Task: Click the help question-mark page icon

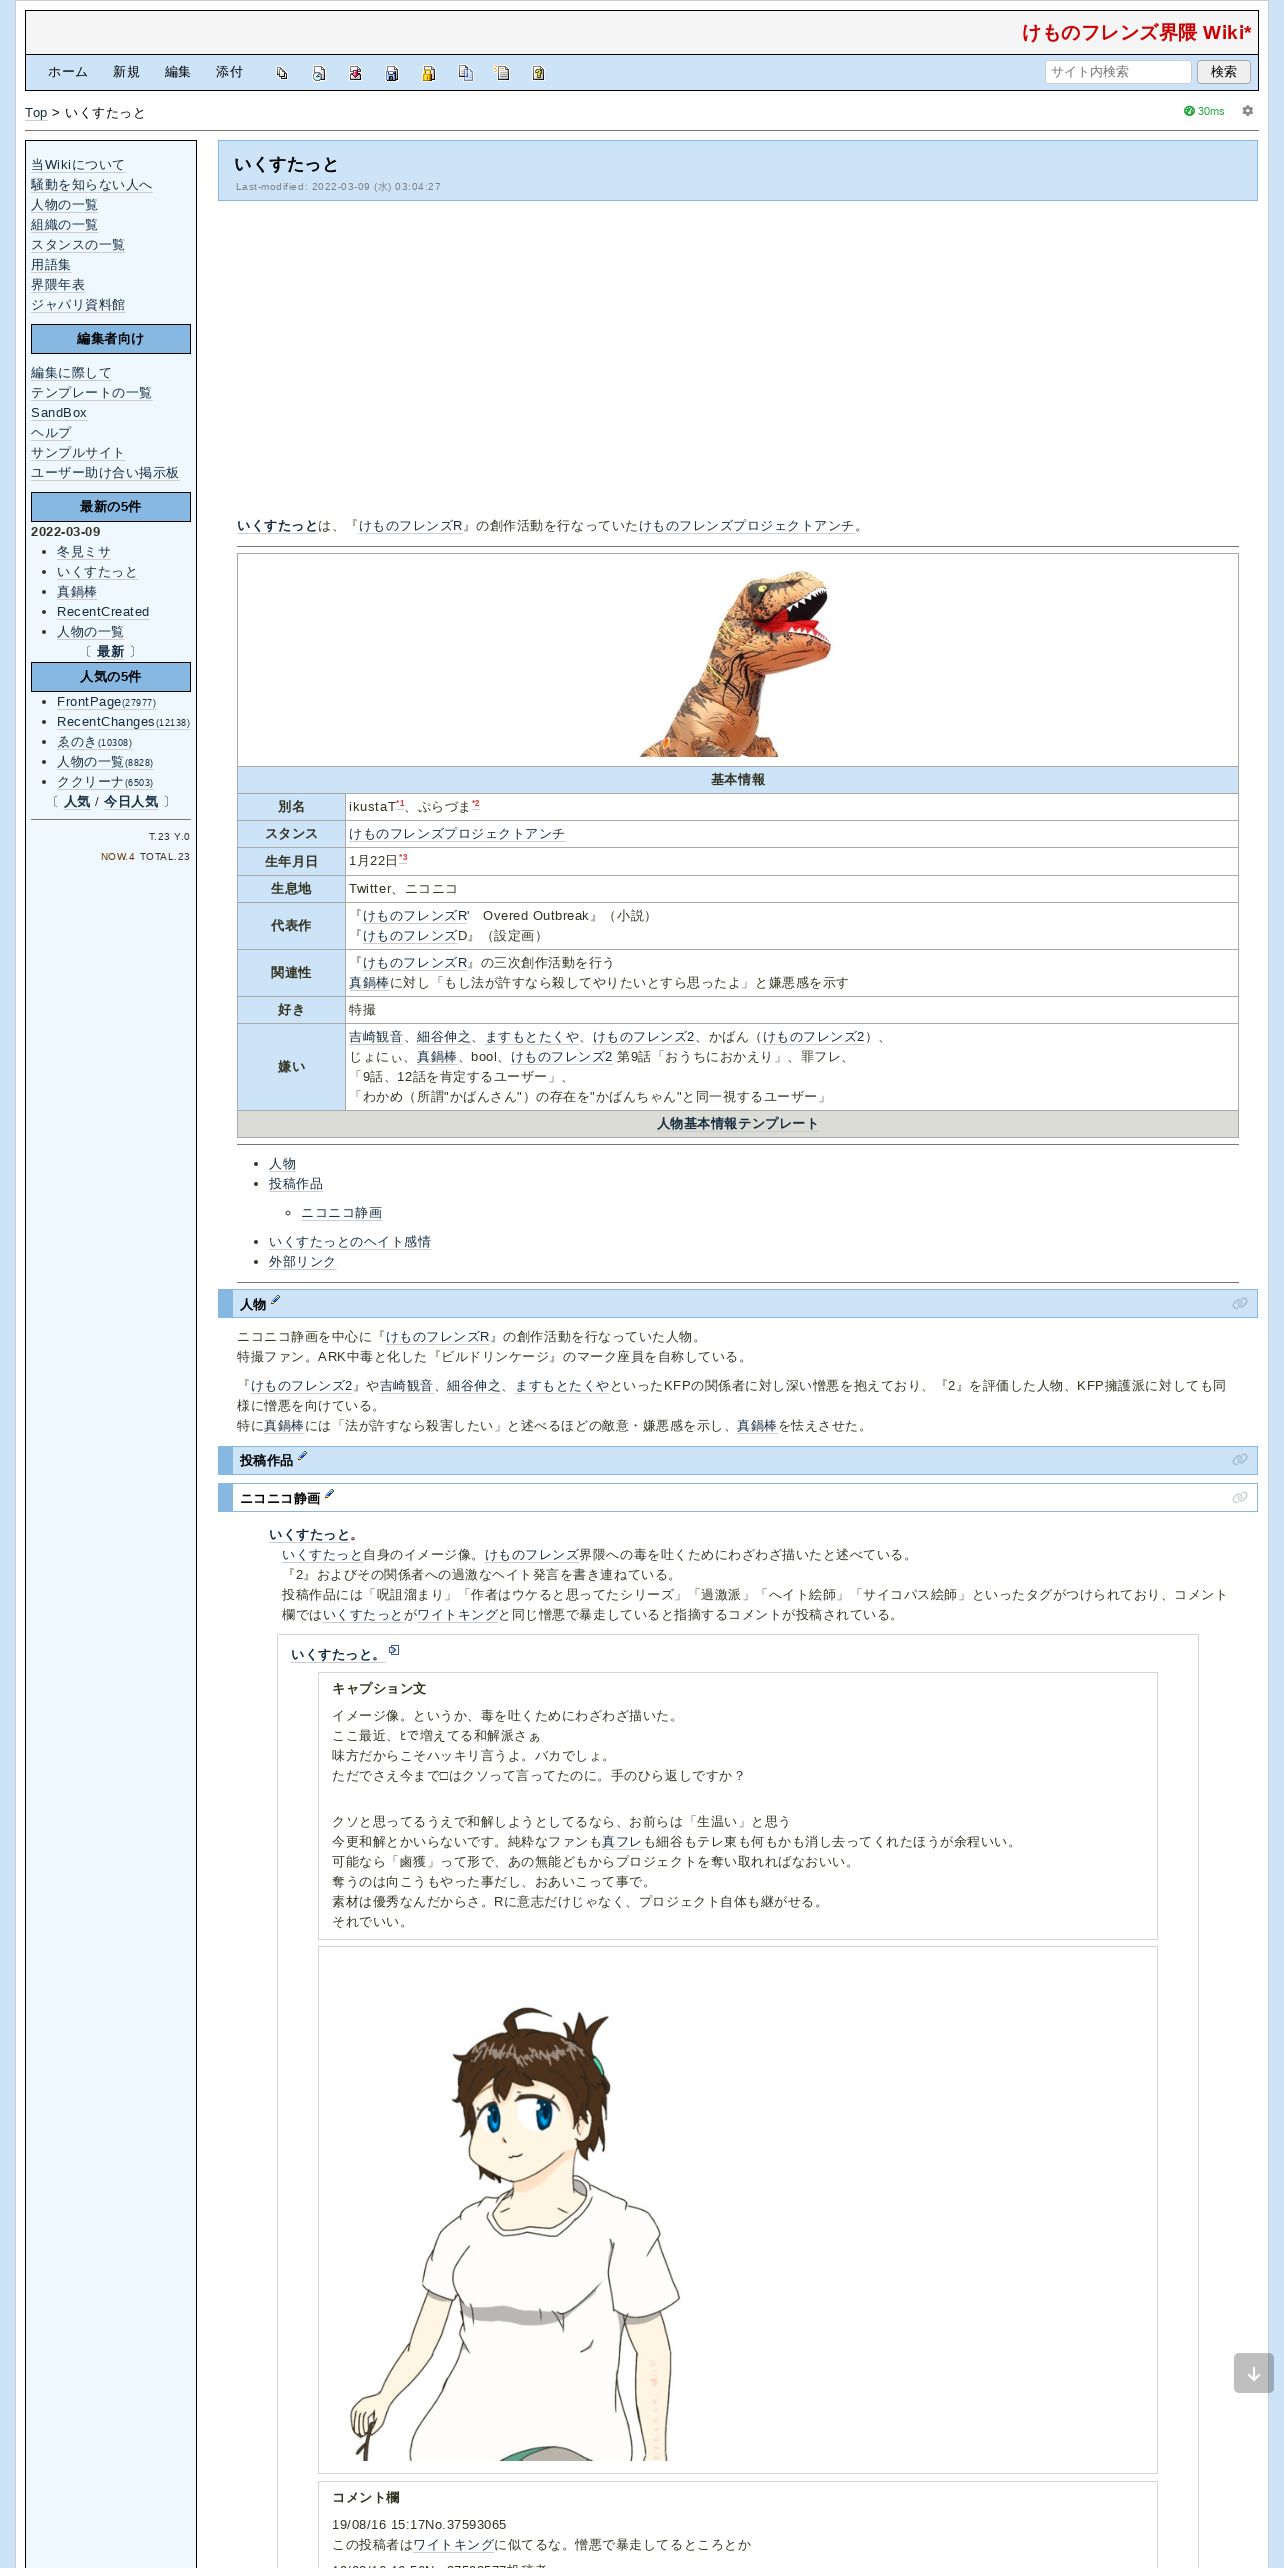Action: pos(538,73)
